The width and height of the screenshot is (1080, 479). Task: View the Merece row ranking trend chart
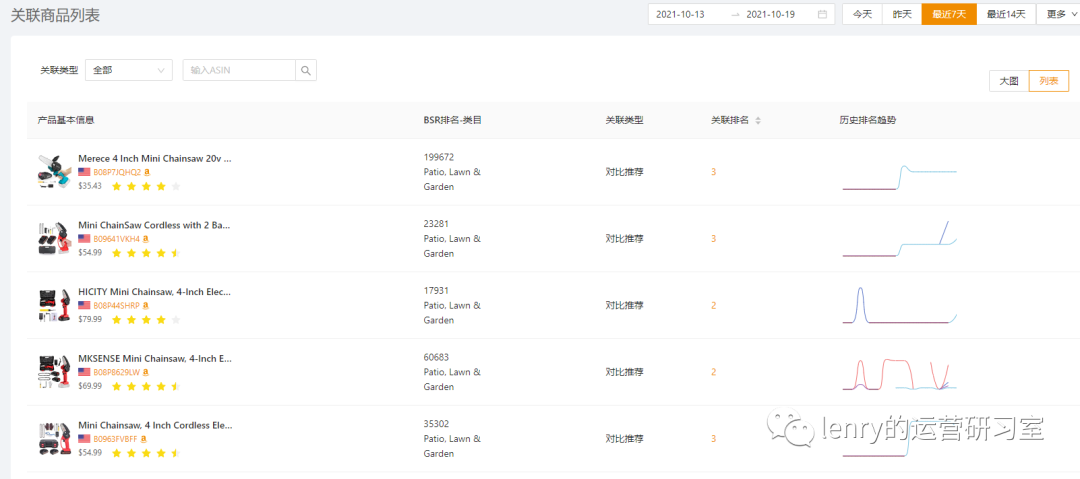coord(900,177)
